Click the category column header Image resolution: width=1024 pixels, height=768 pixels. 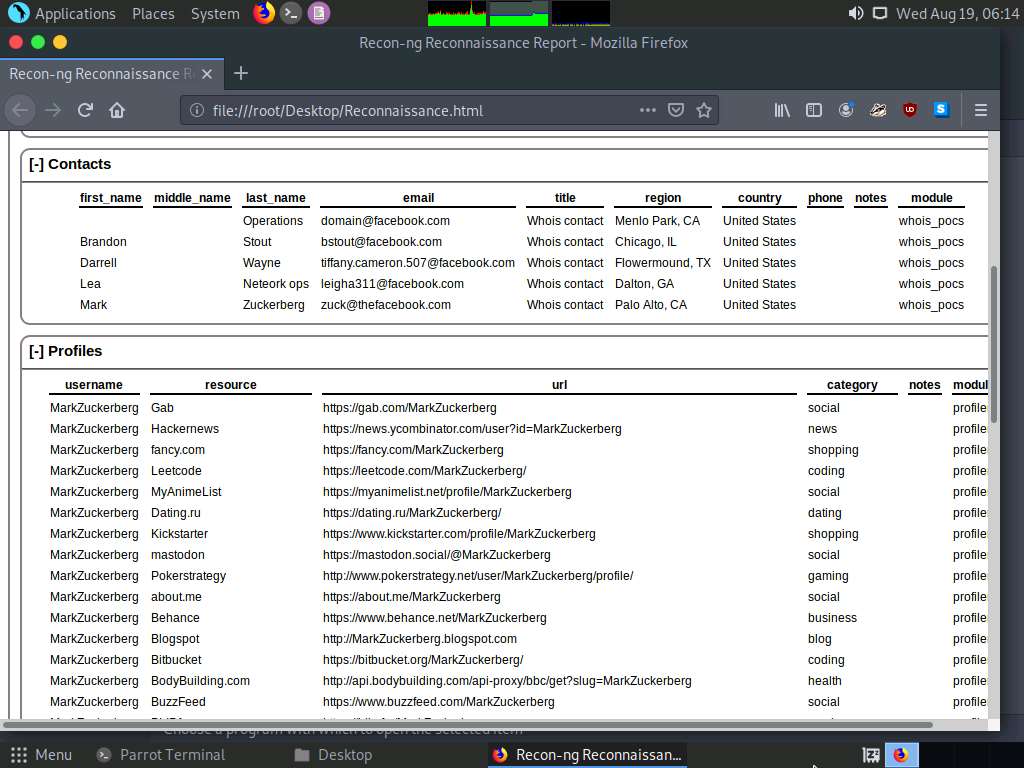pyautogui.click(x=852, y=385)
